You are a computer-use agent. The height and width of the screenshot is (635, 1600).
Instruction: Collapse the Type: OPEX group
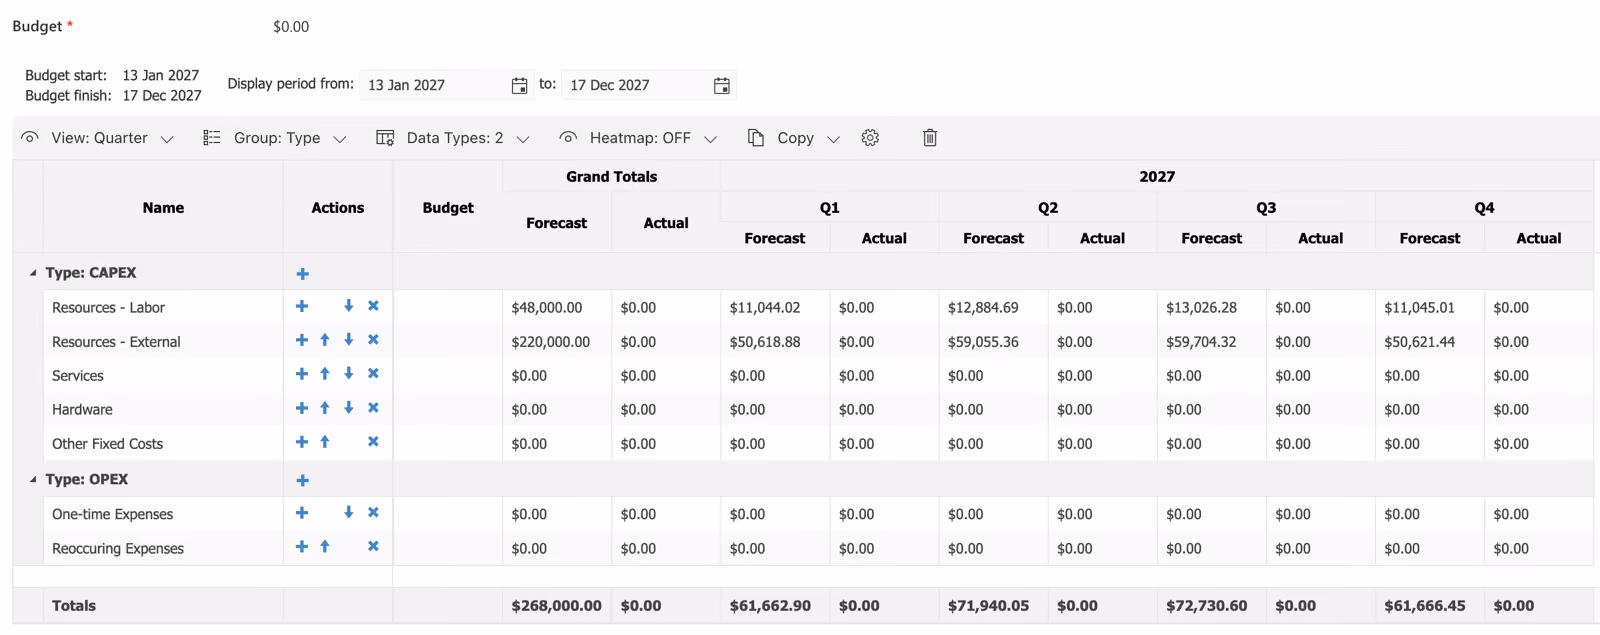click(33, 480)
